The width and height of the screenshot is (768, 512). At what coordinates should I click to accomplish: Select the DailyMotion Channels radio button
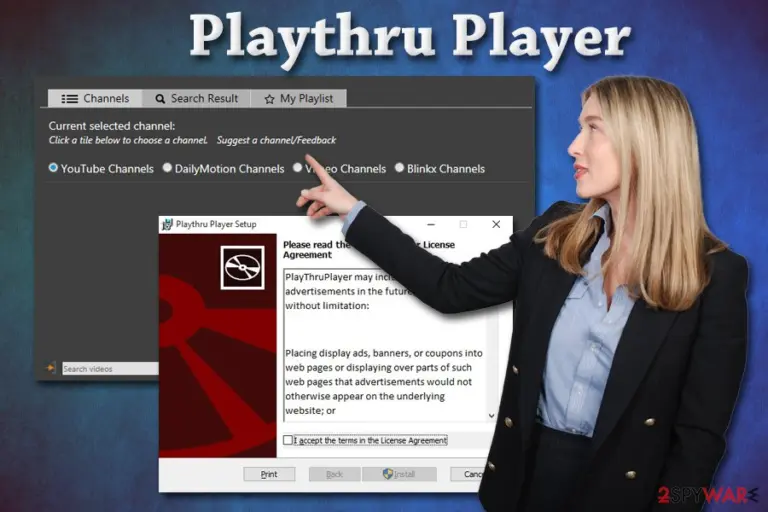(167, 168)
